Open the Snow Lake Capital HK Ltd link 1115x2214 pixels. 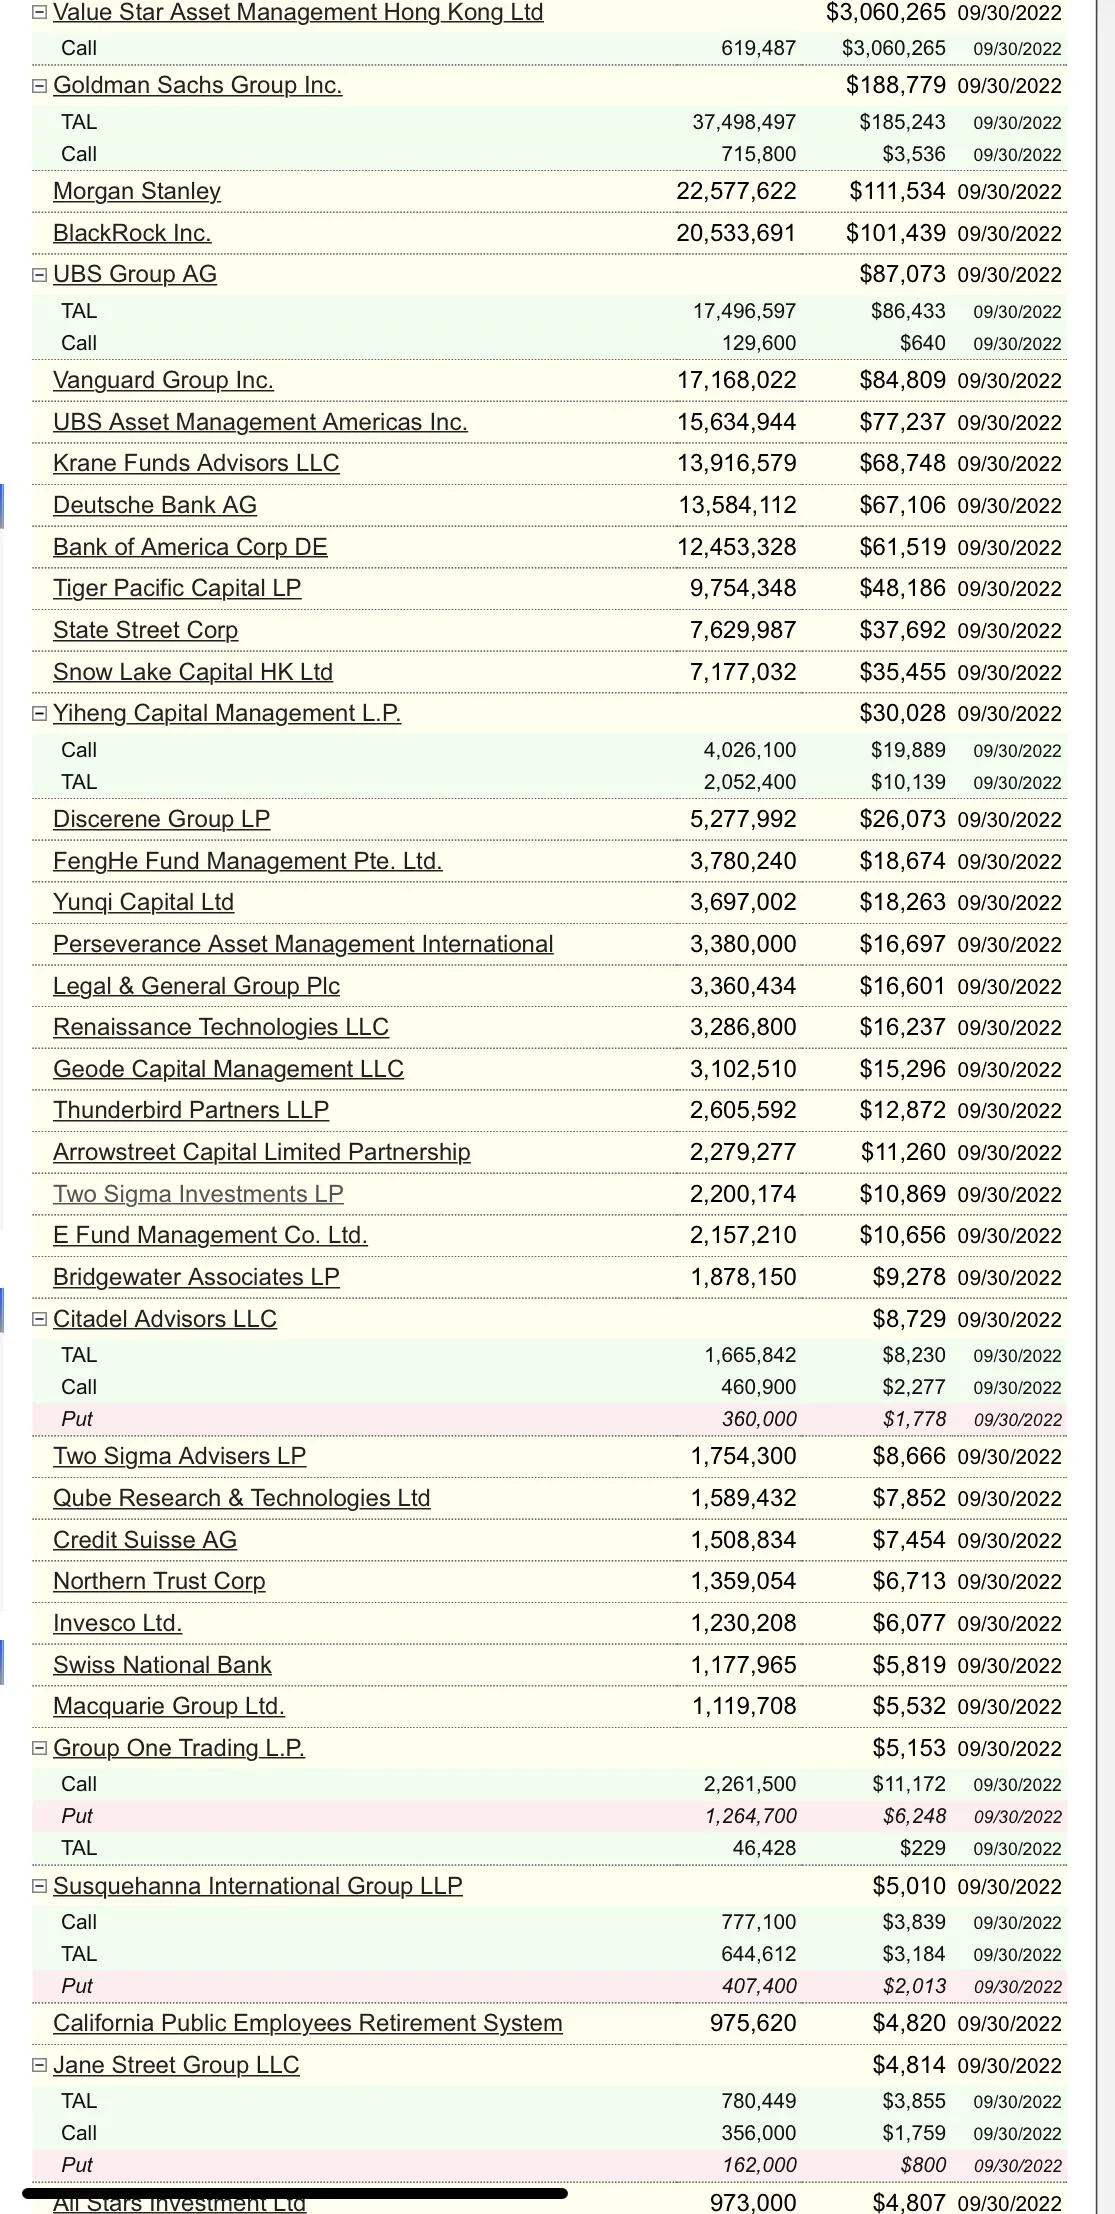pyautogui.click(x=193, y=672)
